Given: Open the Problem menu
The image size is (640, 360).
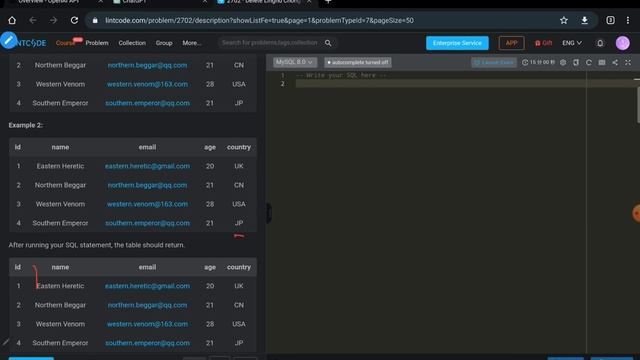Looking at the screenshot, I should coord(97,43).
